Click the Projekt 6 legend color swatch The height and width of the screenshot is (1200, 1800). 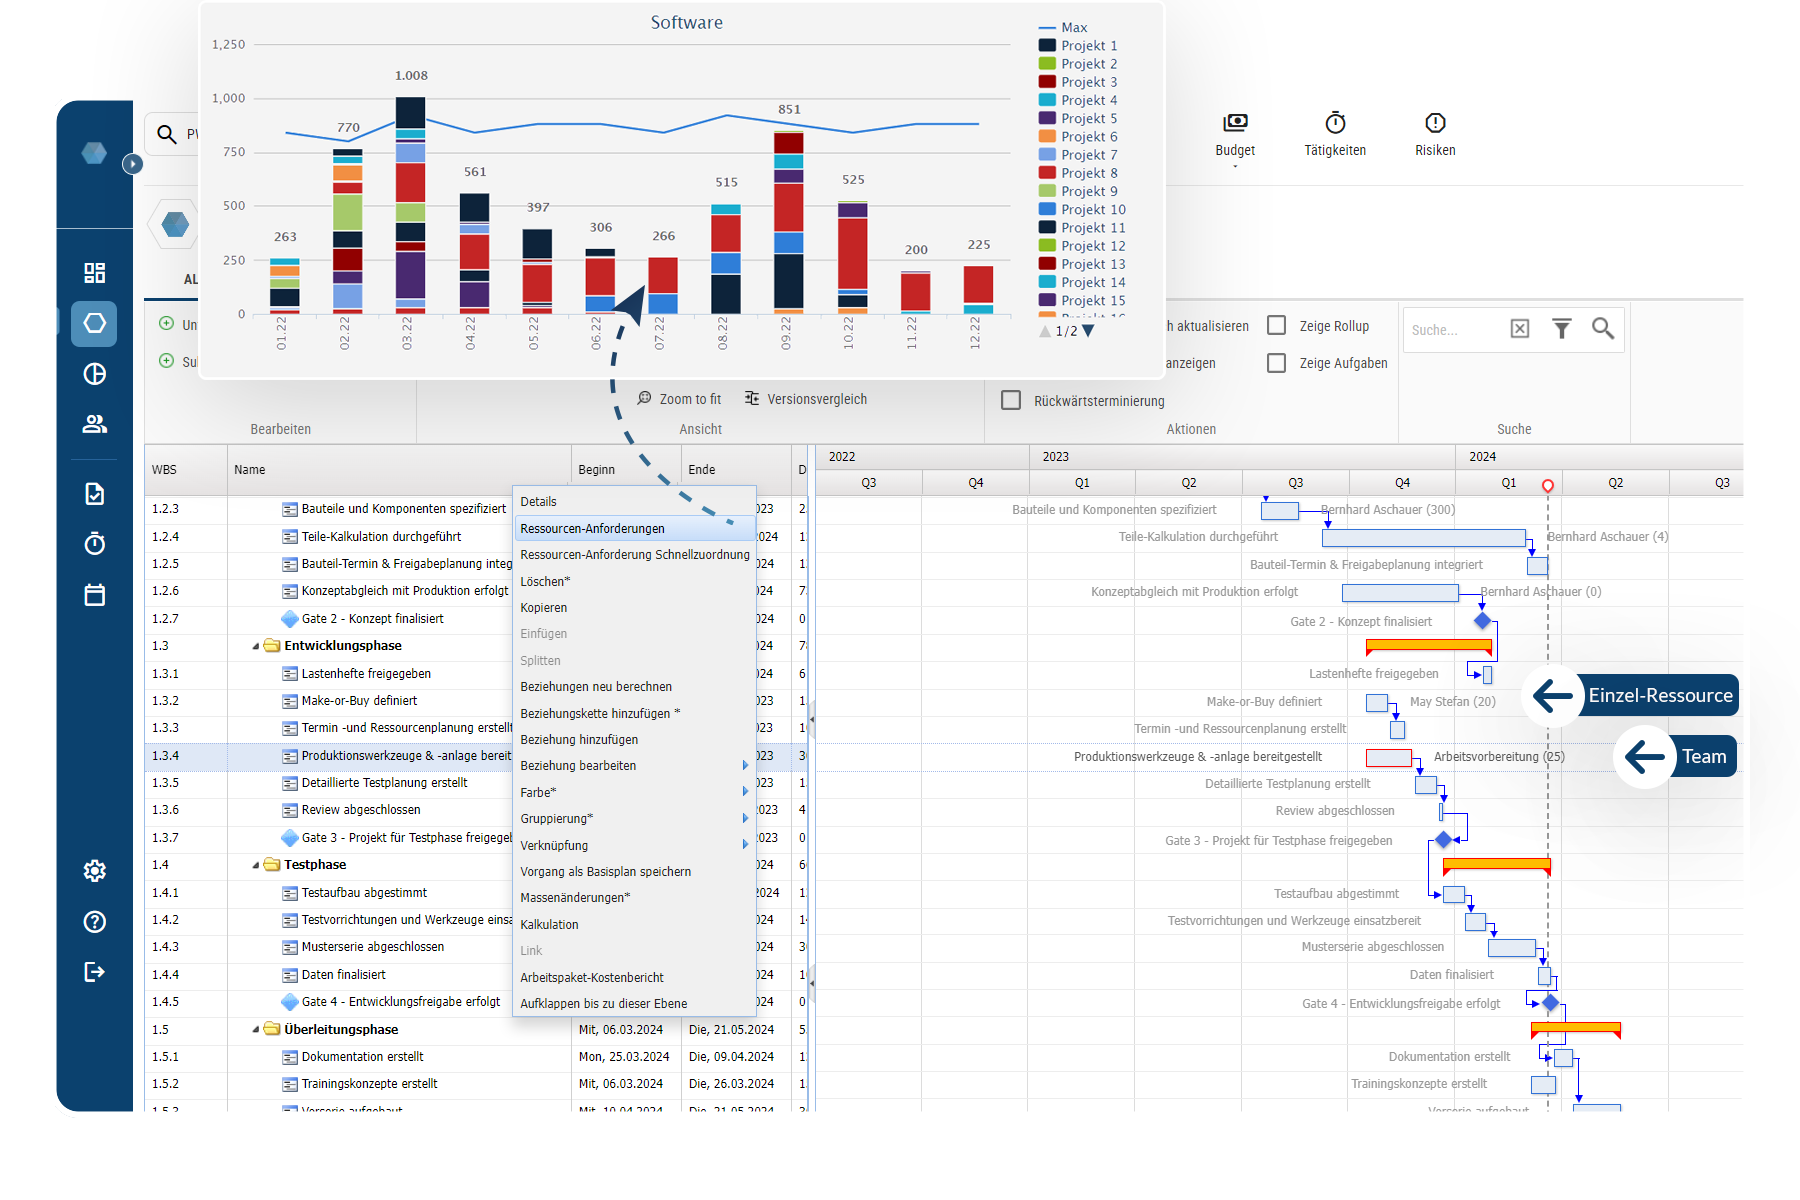click(1047, 137)
